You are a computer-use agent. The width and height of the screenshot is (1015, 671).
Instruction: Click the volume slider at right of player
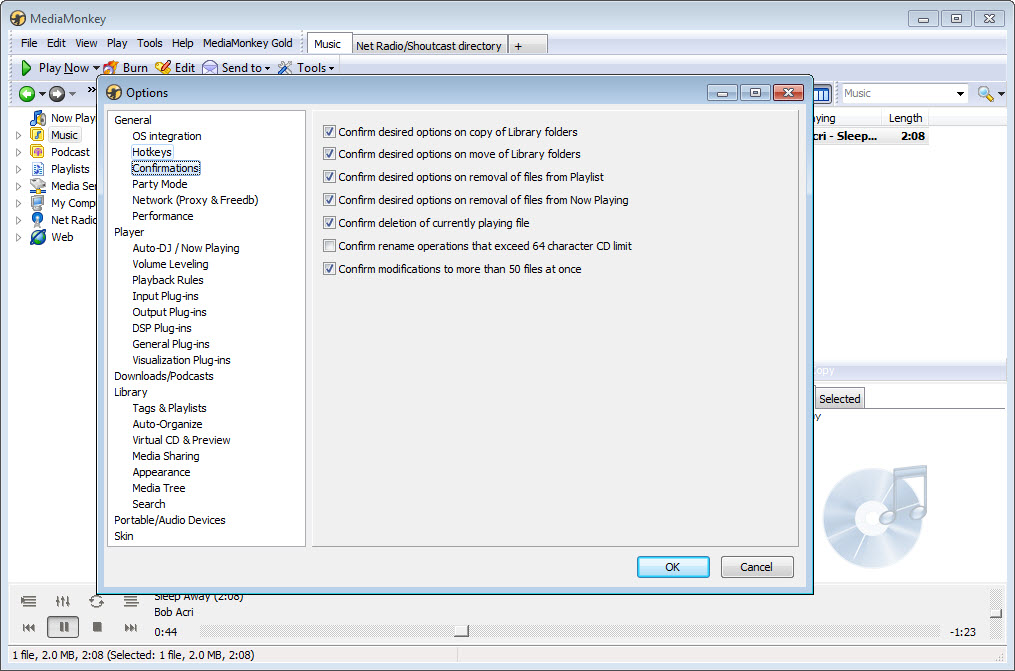(x=996, y=613)
